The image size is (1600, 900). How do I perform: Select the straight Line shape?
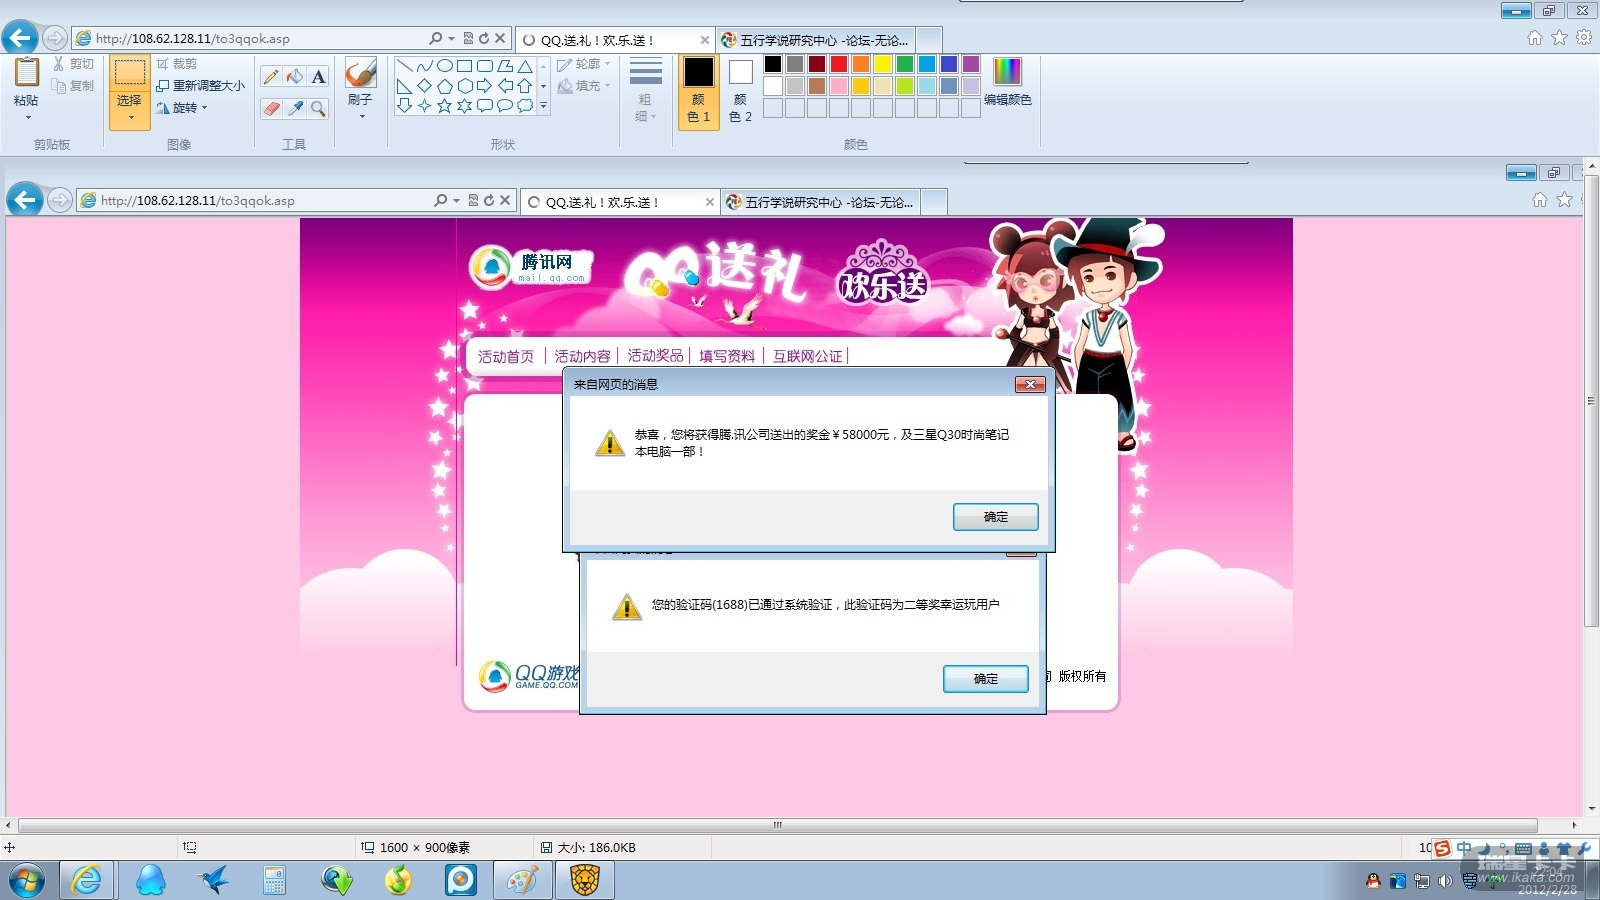404,66
